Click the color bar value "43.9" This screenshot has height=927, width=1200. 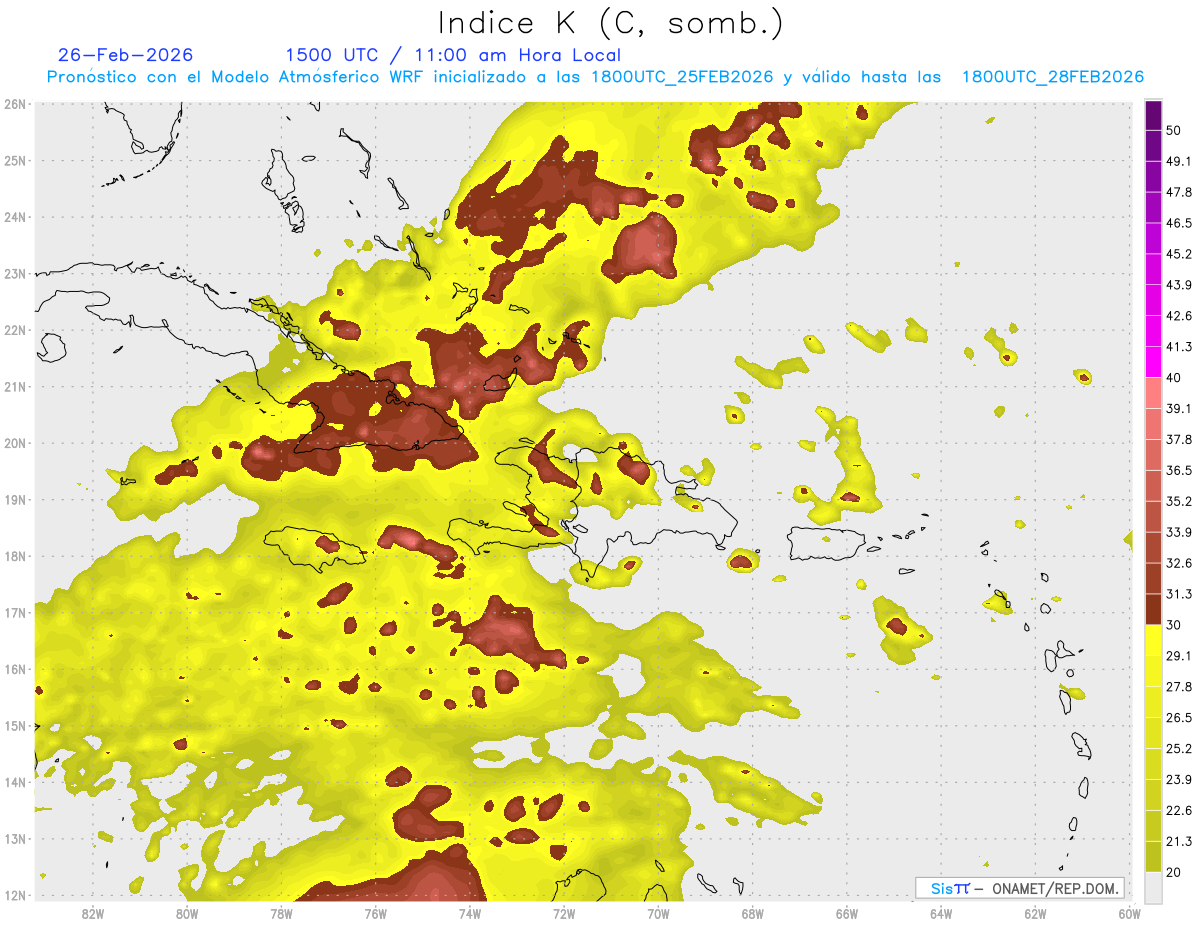pyautogui.click(x=1179, y=285)
